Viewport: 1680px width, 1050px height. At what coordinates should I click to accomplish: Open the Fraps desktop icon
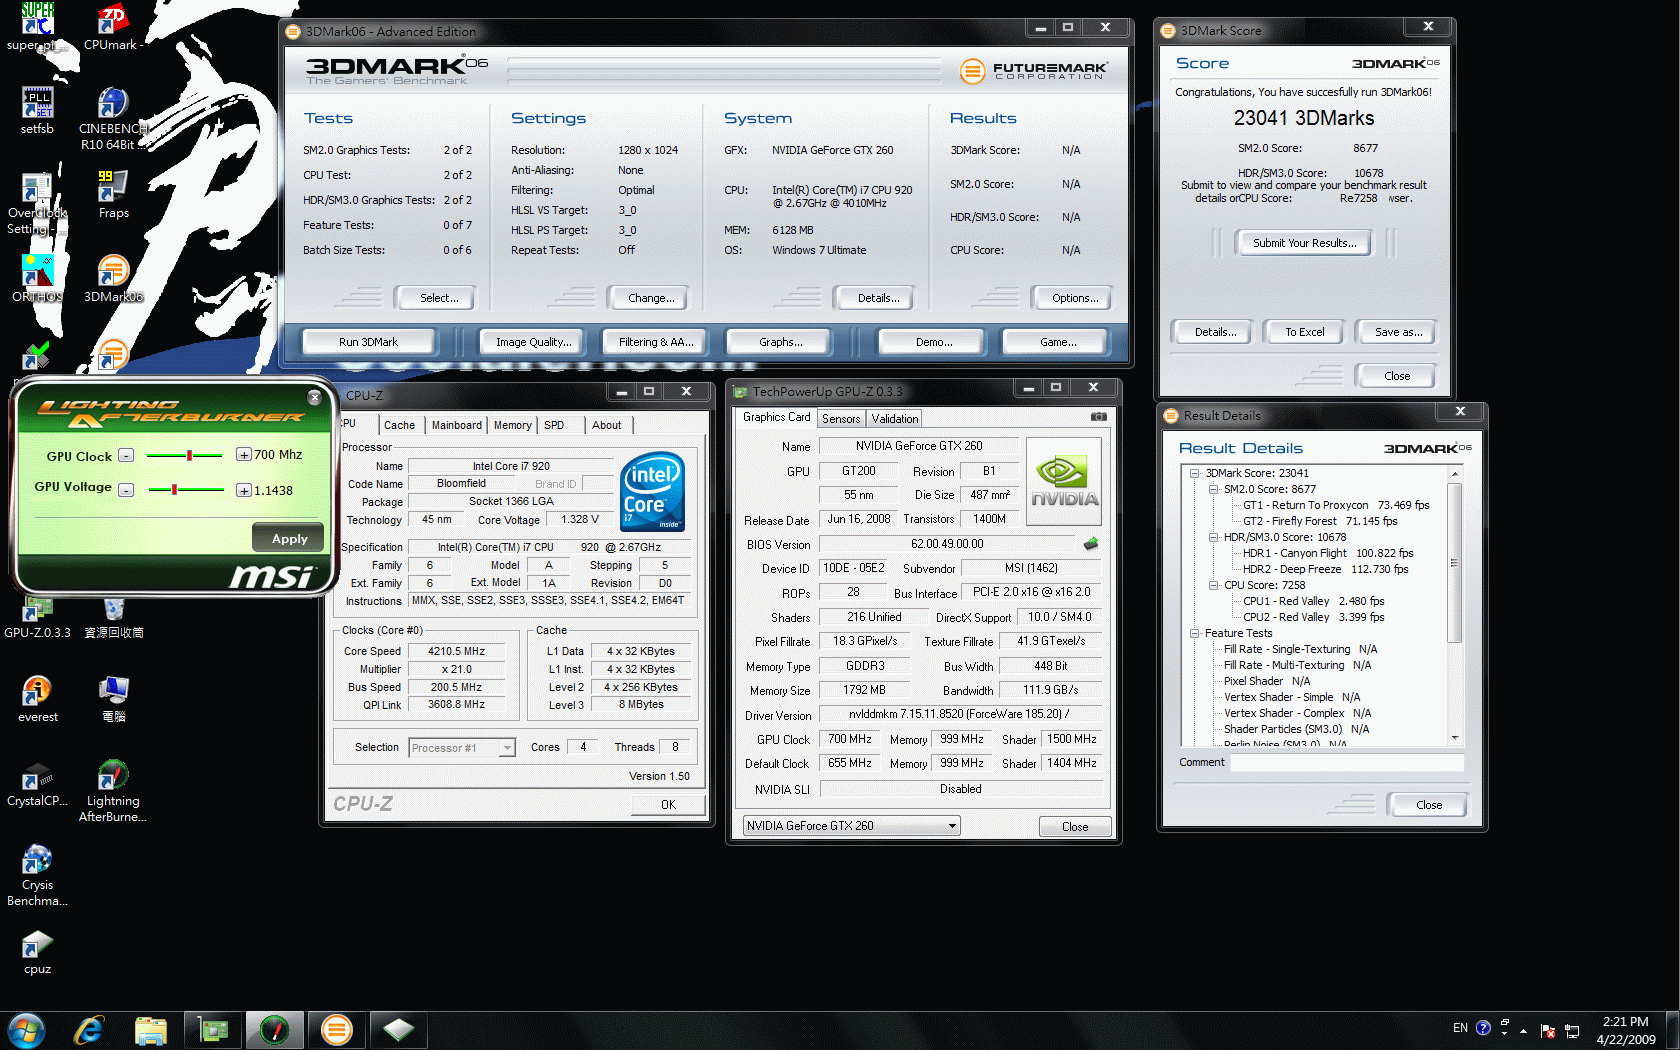pos(113,194)
